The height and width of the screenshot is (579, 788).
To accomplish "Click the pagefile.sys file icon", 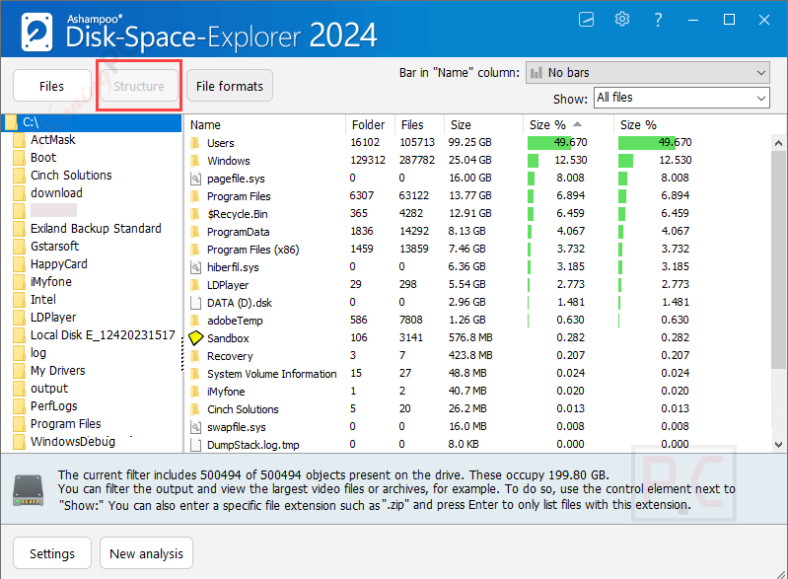I will [195, 178].
